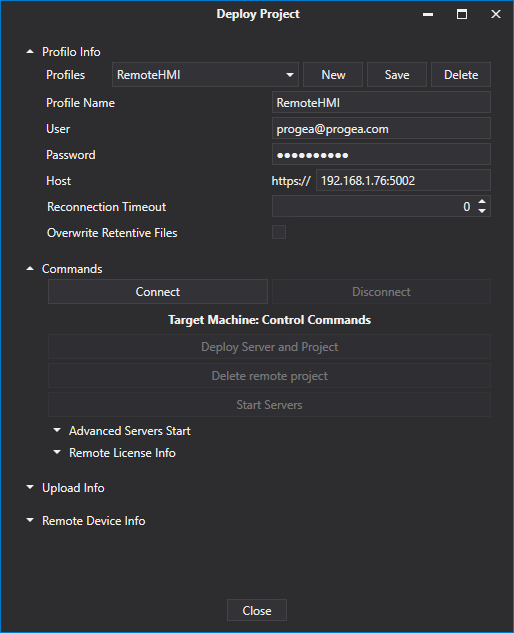Expand Remote License Info section
Viewport: 514px width, 633px height.
(x=57, y=453)
